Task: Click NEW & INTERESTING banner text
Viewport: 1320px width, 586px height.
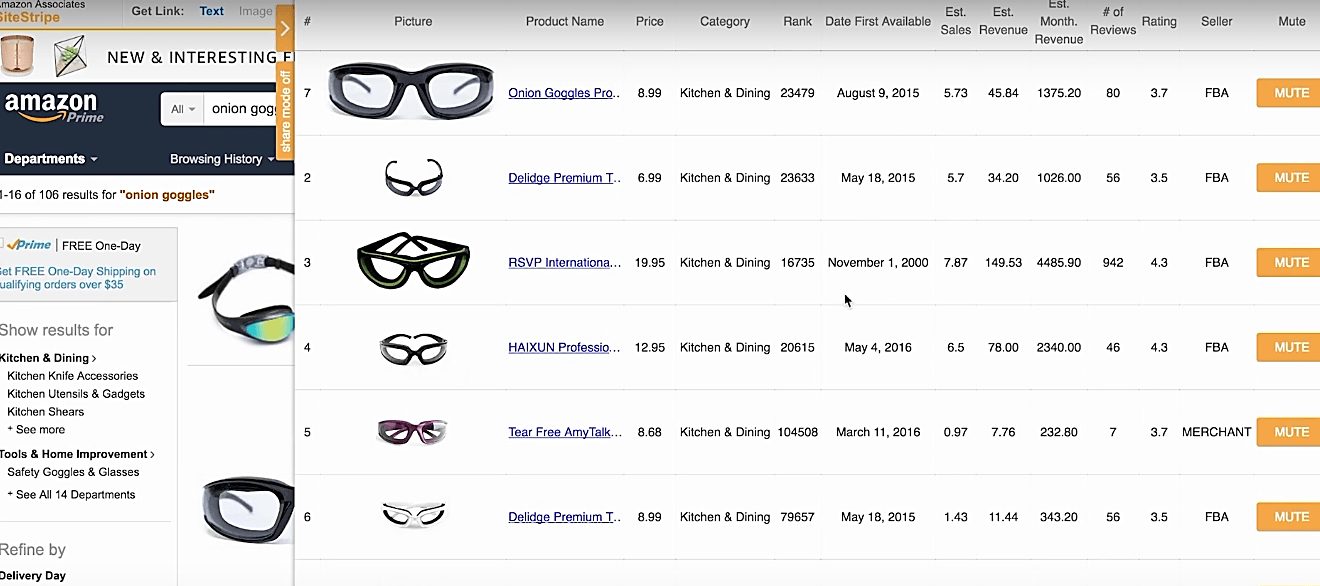Action: click(200, 57)
